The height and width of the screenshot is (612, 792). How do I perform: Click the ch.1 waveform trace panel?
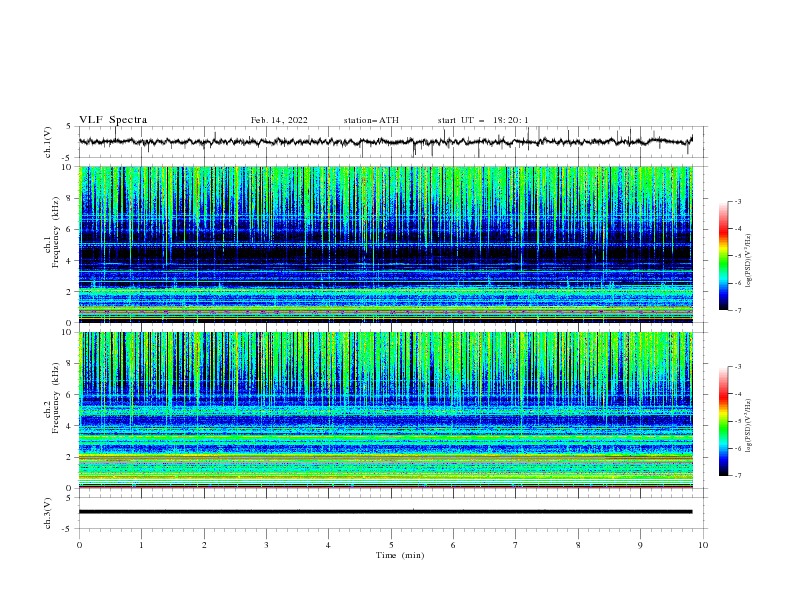(393, 142)
